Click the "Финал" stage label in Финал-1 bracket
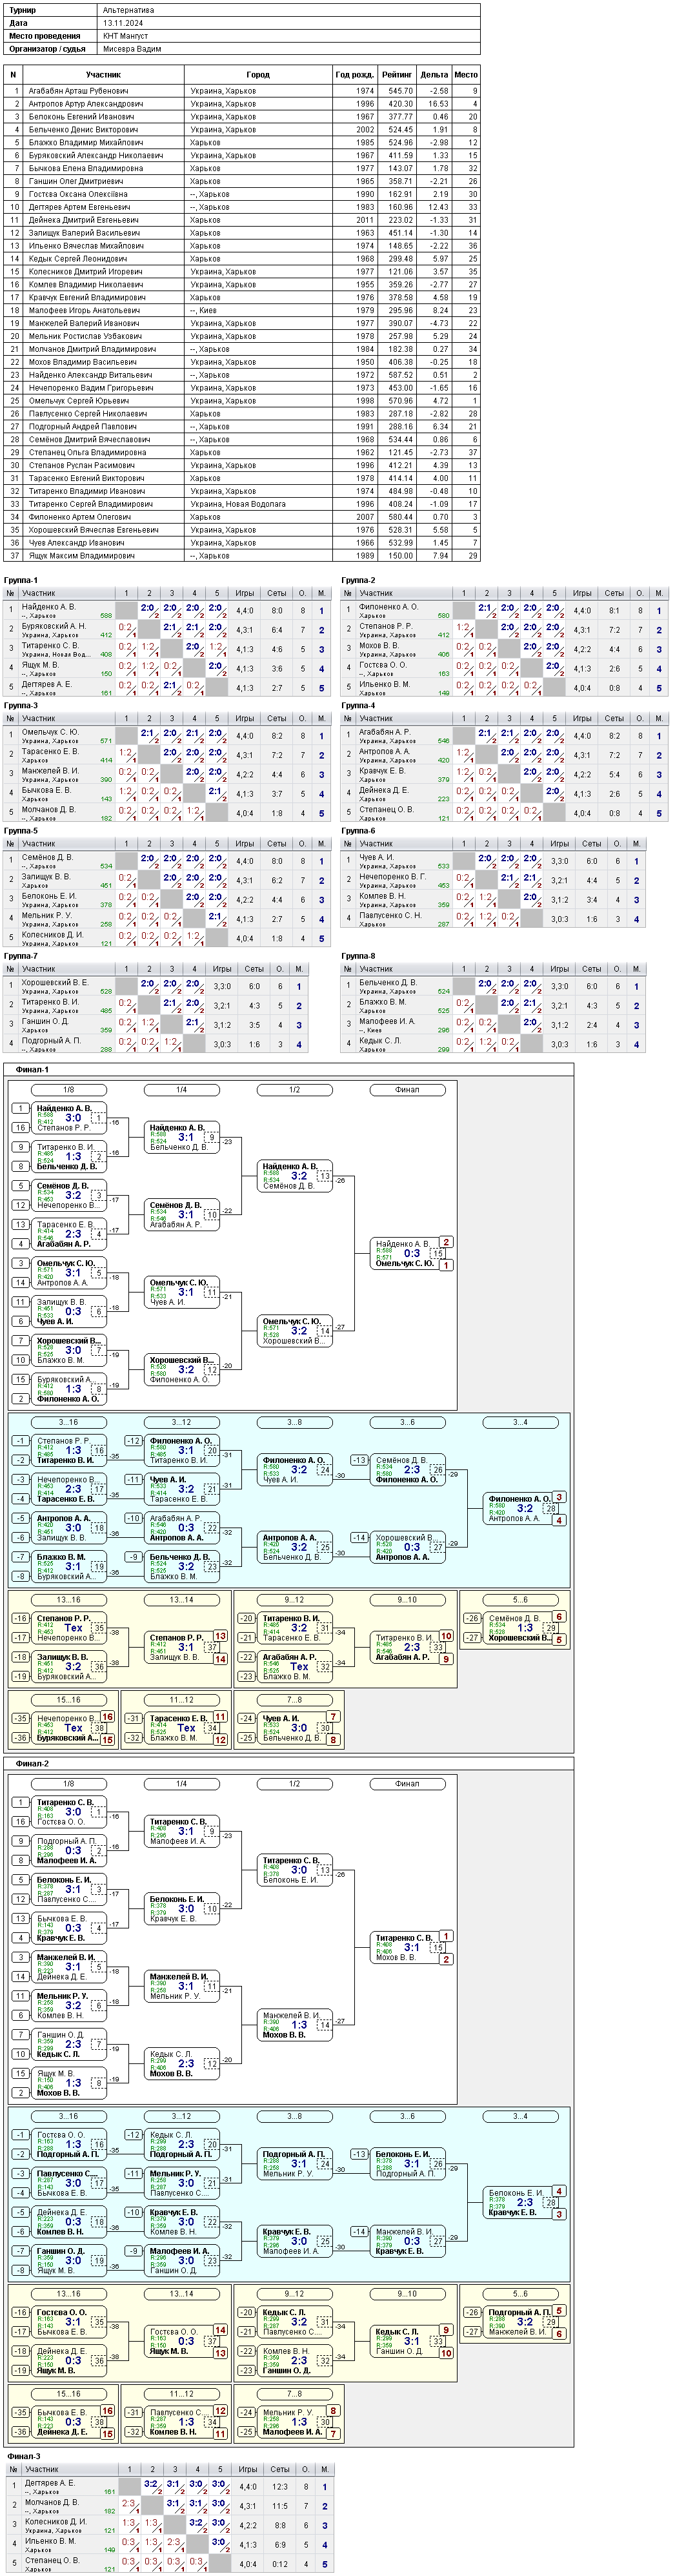This screenshot has height=2576, width=675. 407,1090
